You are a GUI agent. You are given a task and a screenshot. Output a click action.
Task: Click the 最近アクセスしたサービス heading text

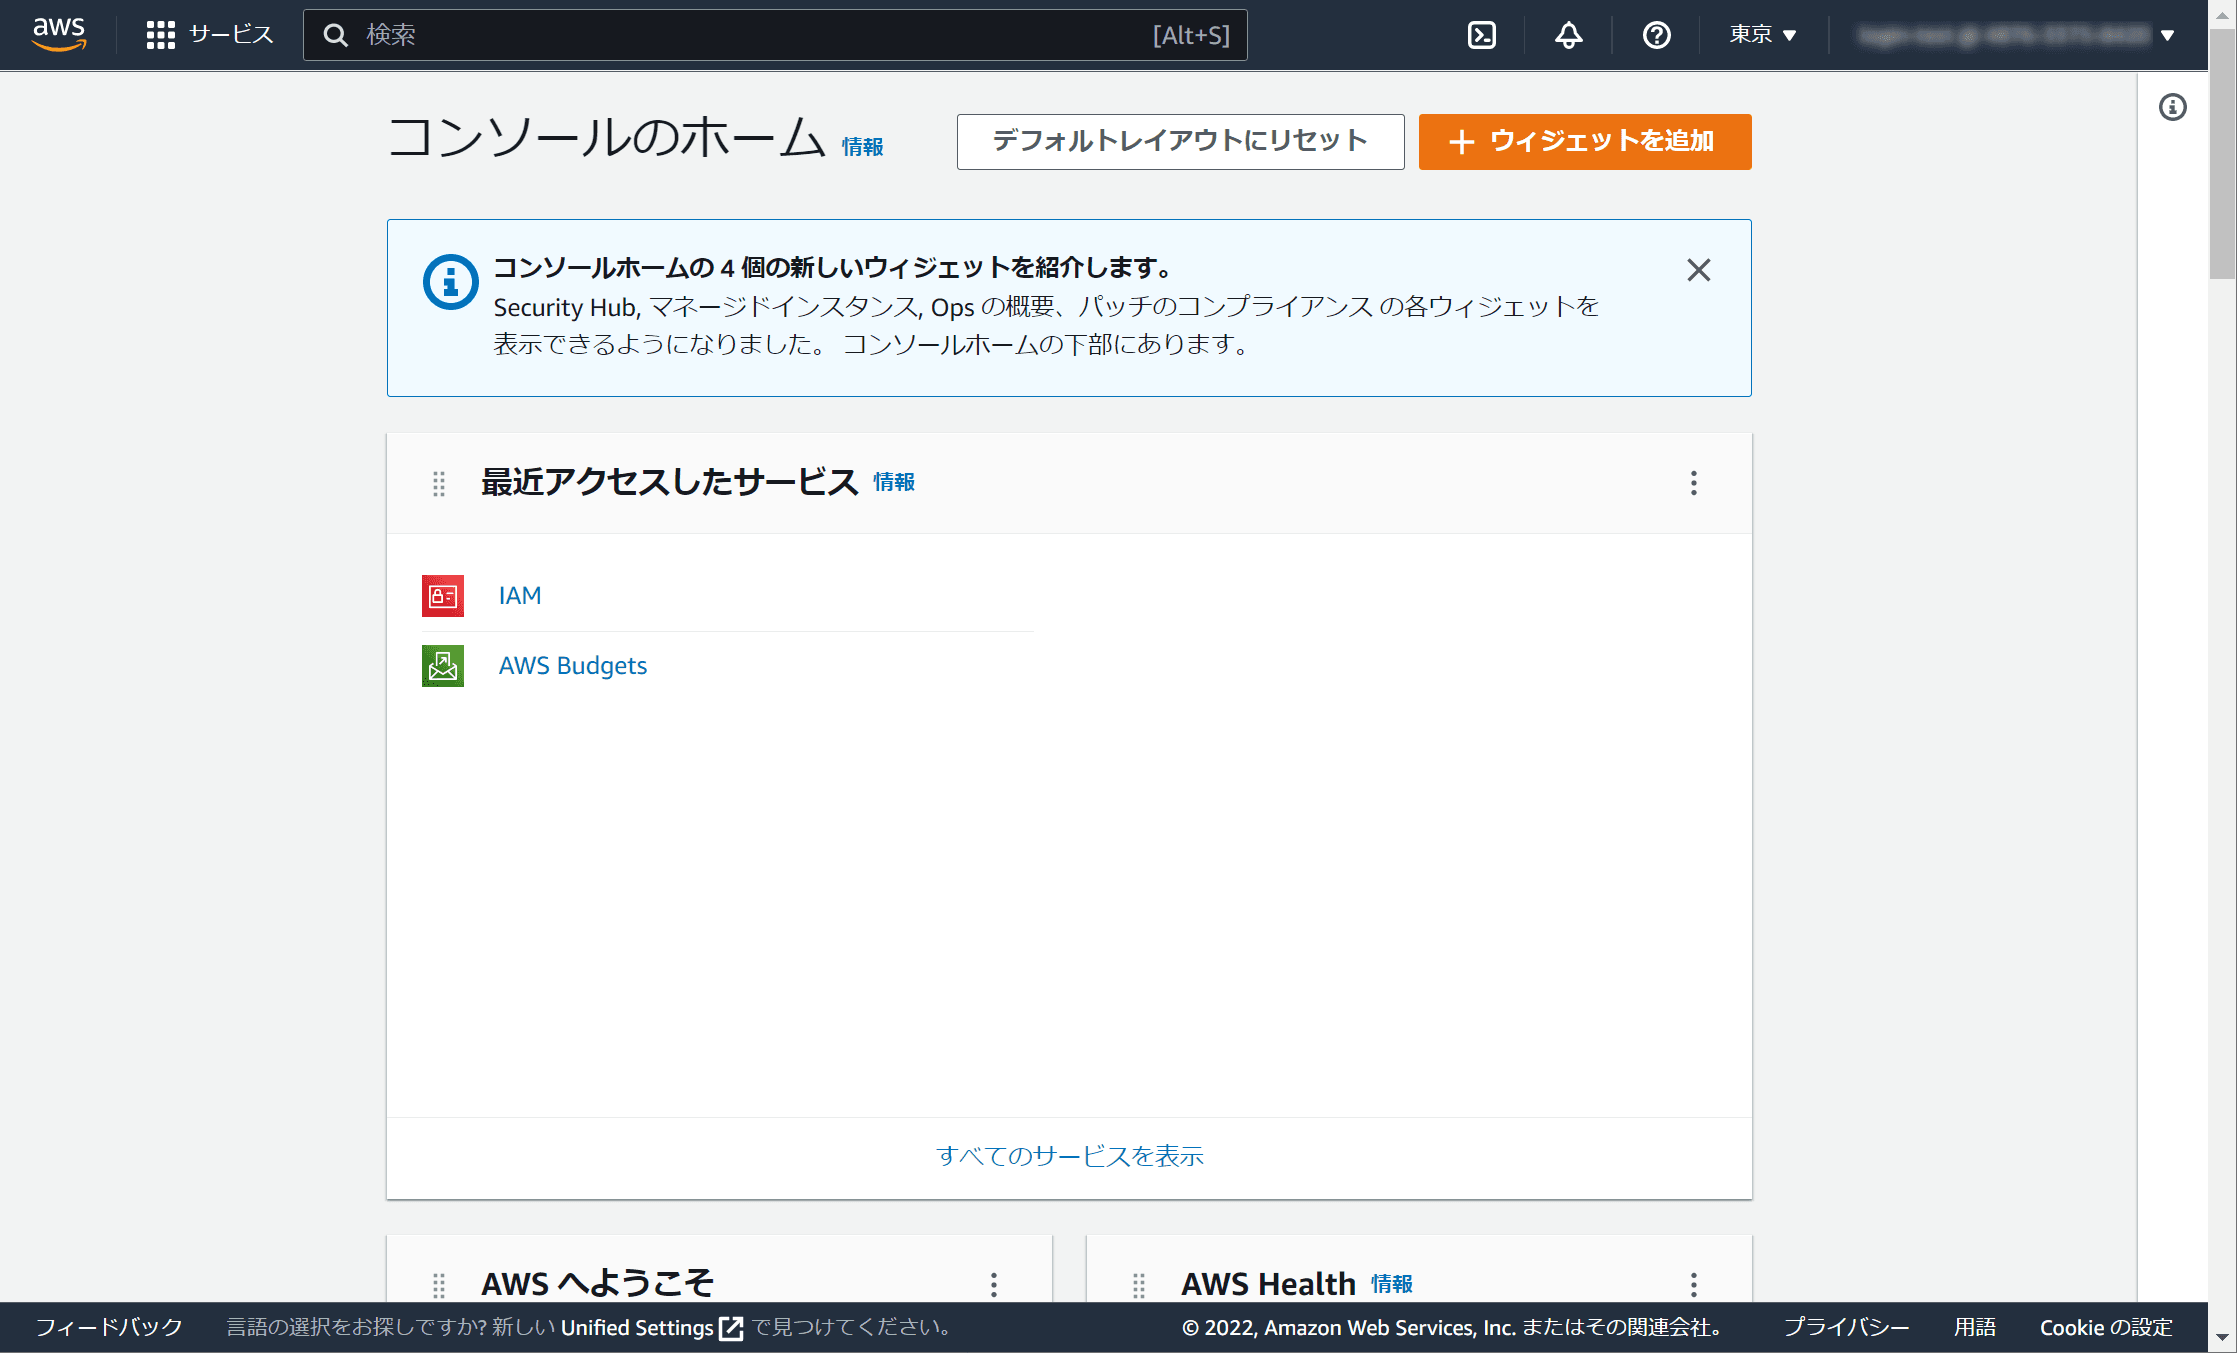point(670,482)
